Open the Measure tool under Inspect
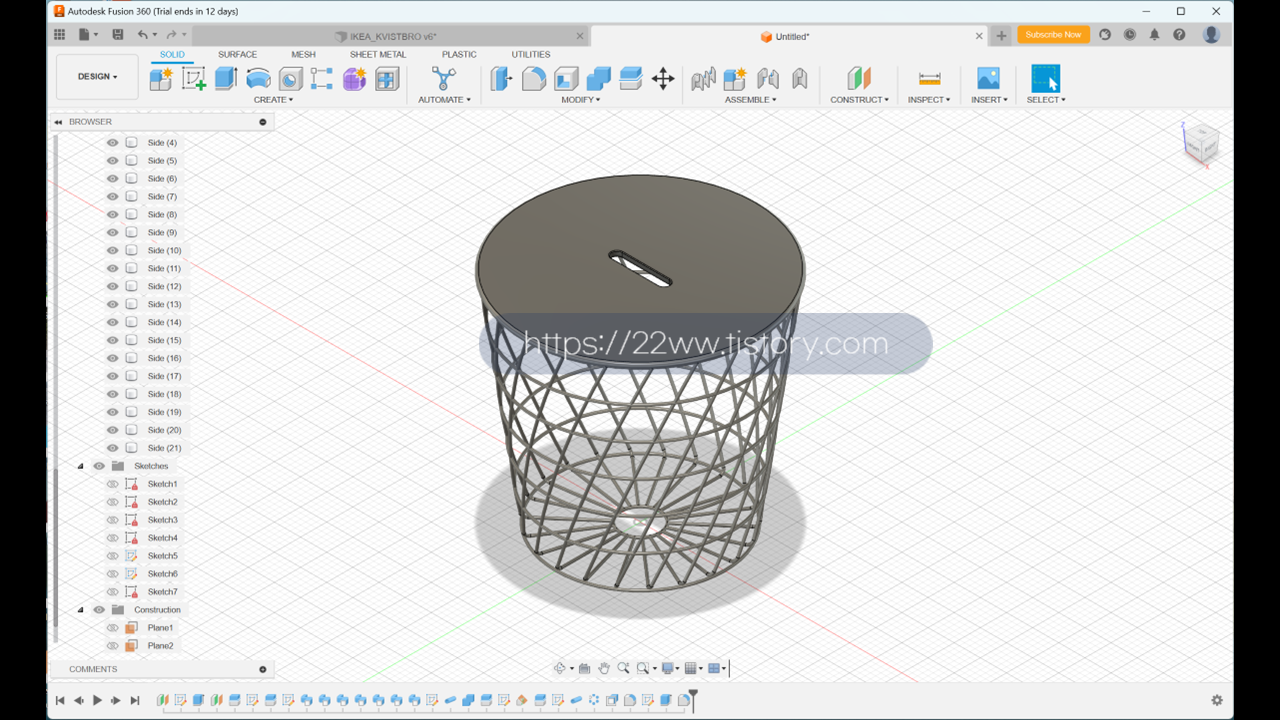 (929, 79)
